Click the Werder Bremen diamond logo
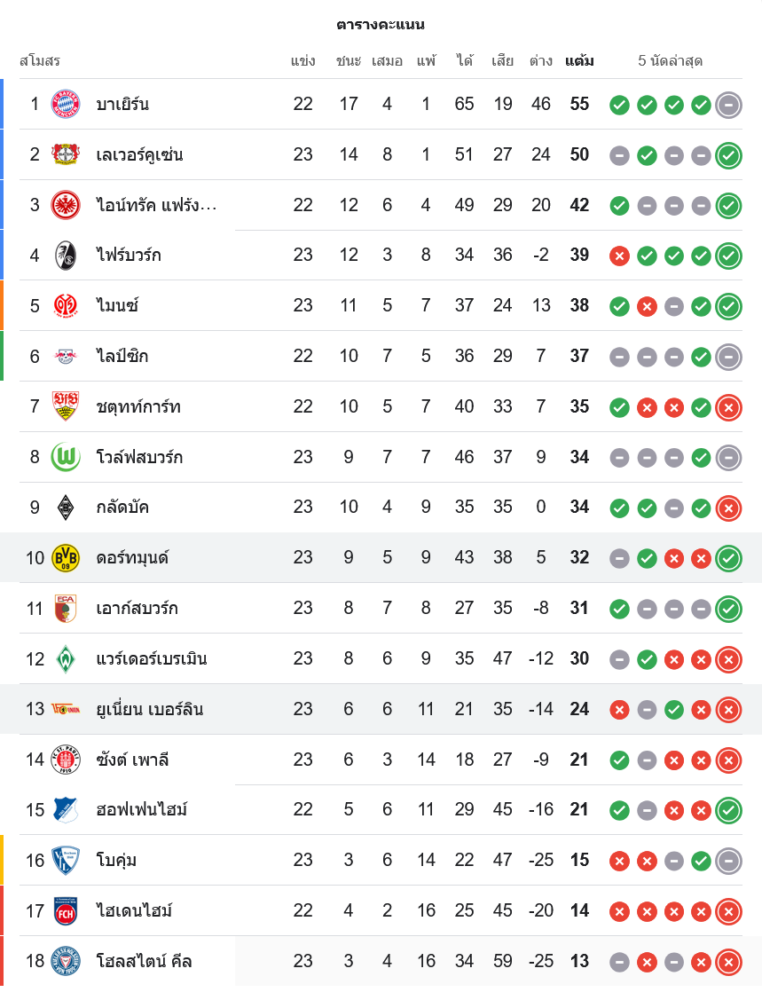 pyautogui.click(x=65, y=659)
